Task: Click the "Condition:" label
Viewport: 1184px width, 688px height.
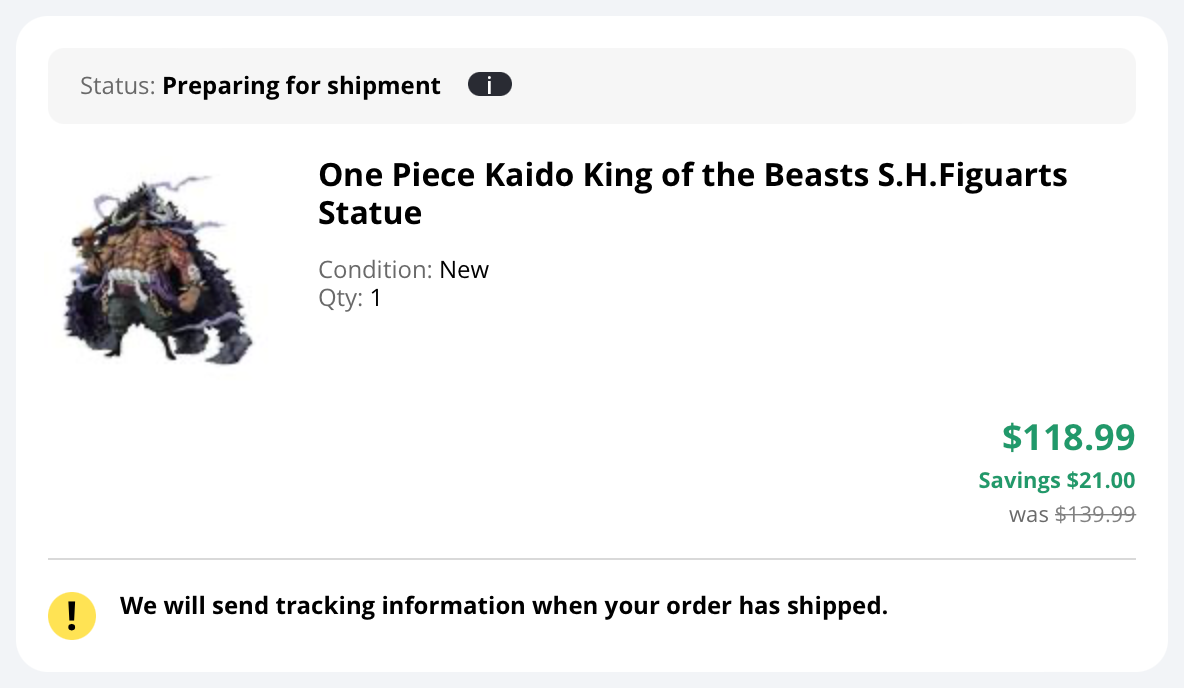Action: (375, 270)
